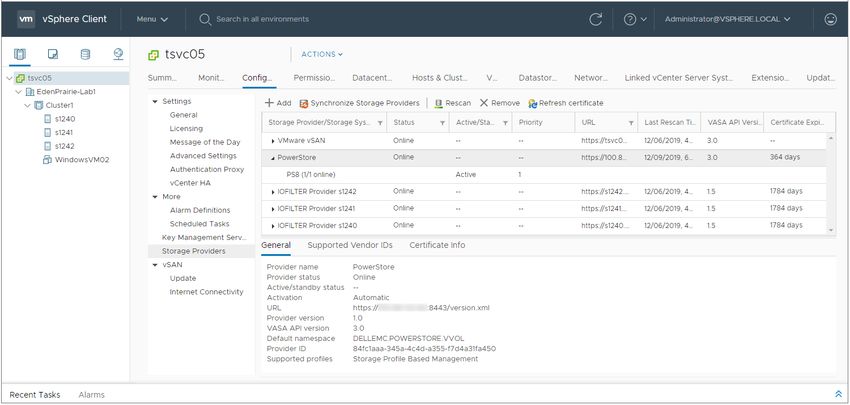Select host s1242 in the tree
850x405 pixels.
[x=64, y=146]
